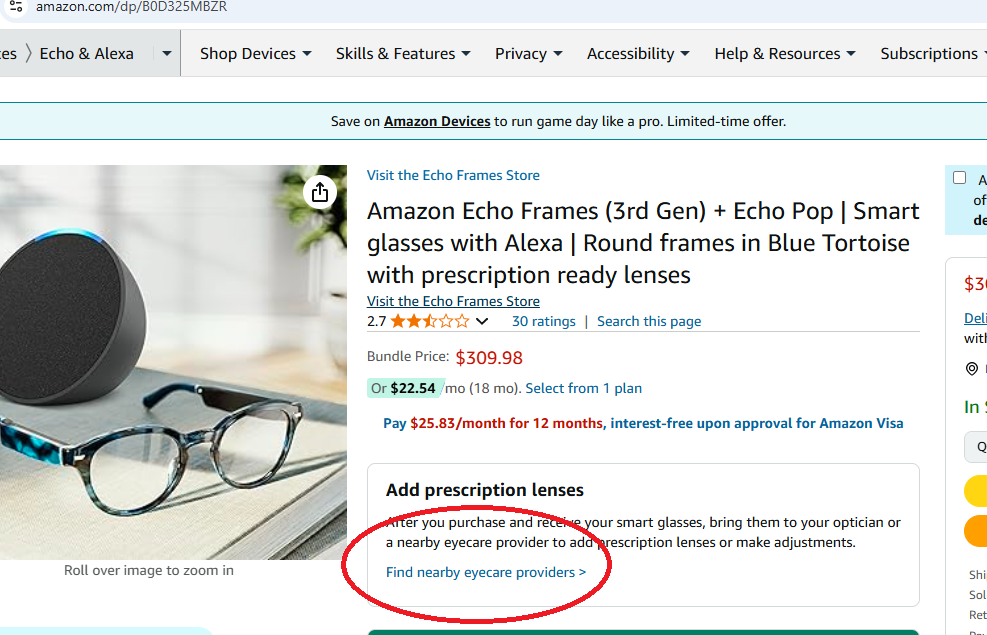Click the delivery location pin icon

pyautogui.click(x=972, y=369)
